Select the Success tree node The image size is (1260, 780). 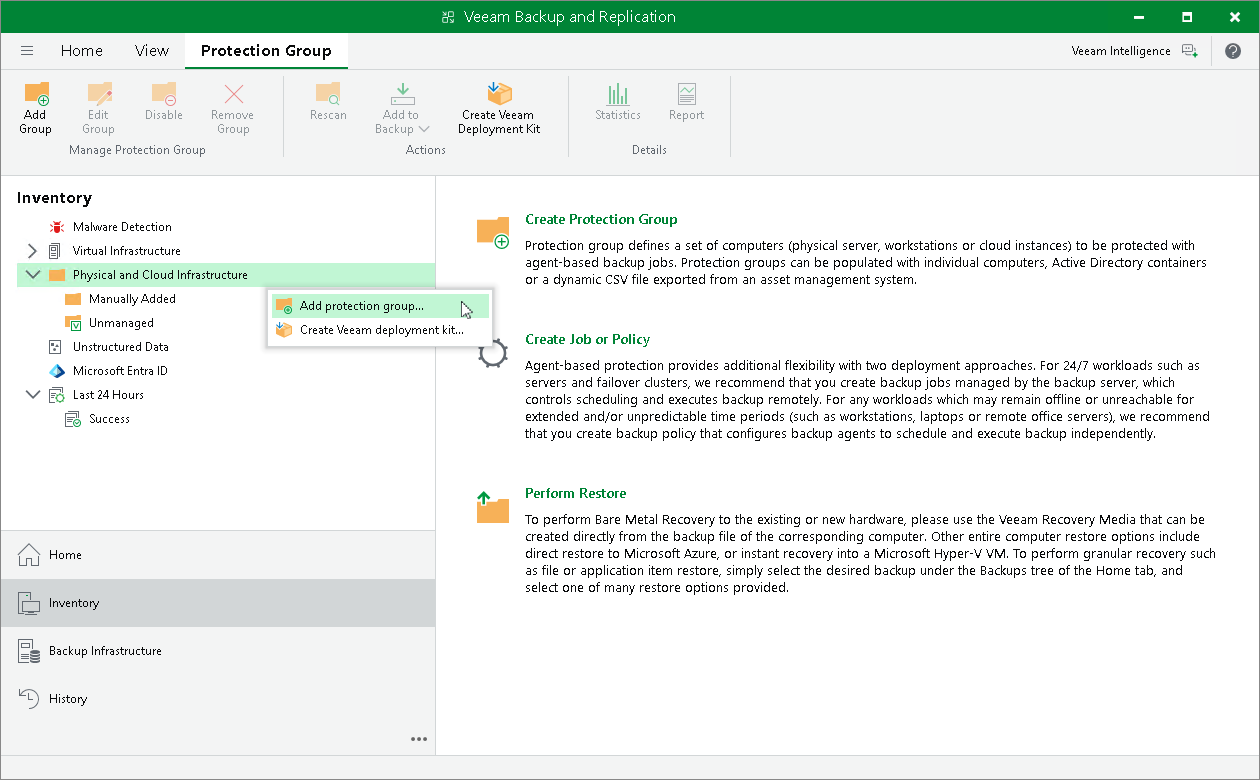coord(109,419)
